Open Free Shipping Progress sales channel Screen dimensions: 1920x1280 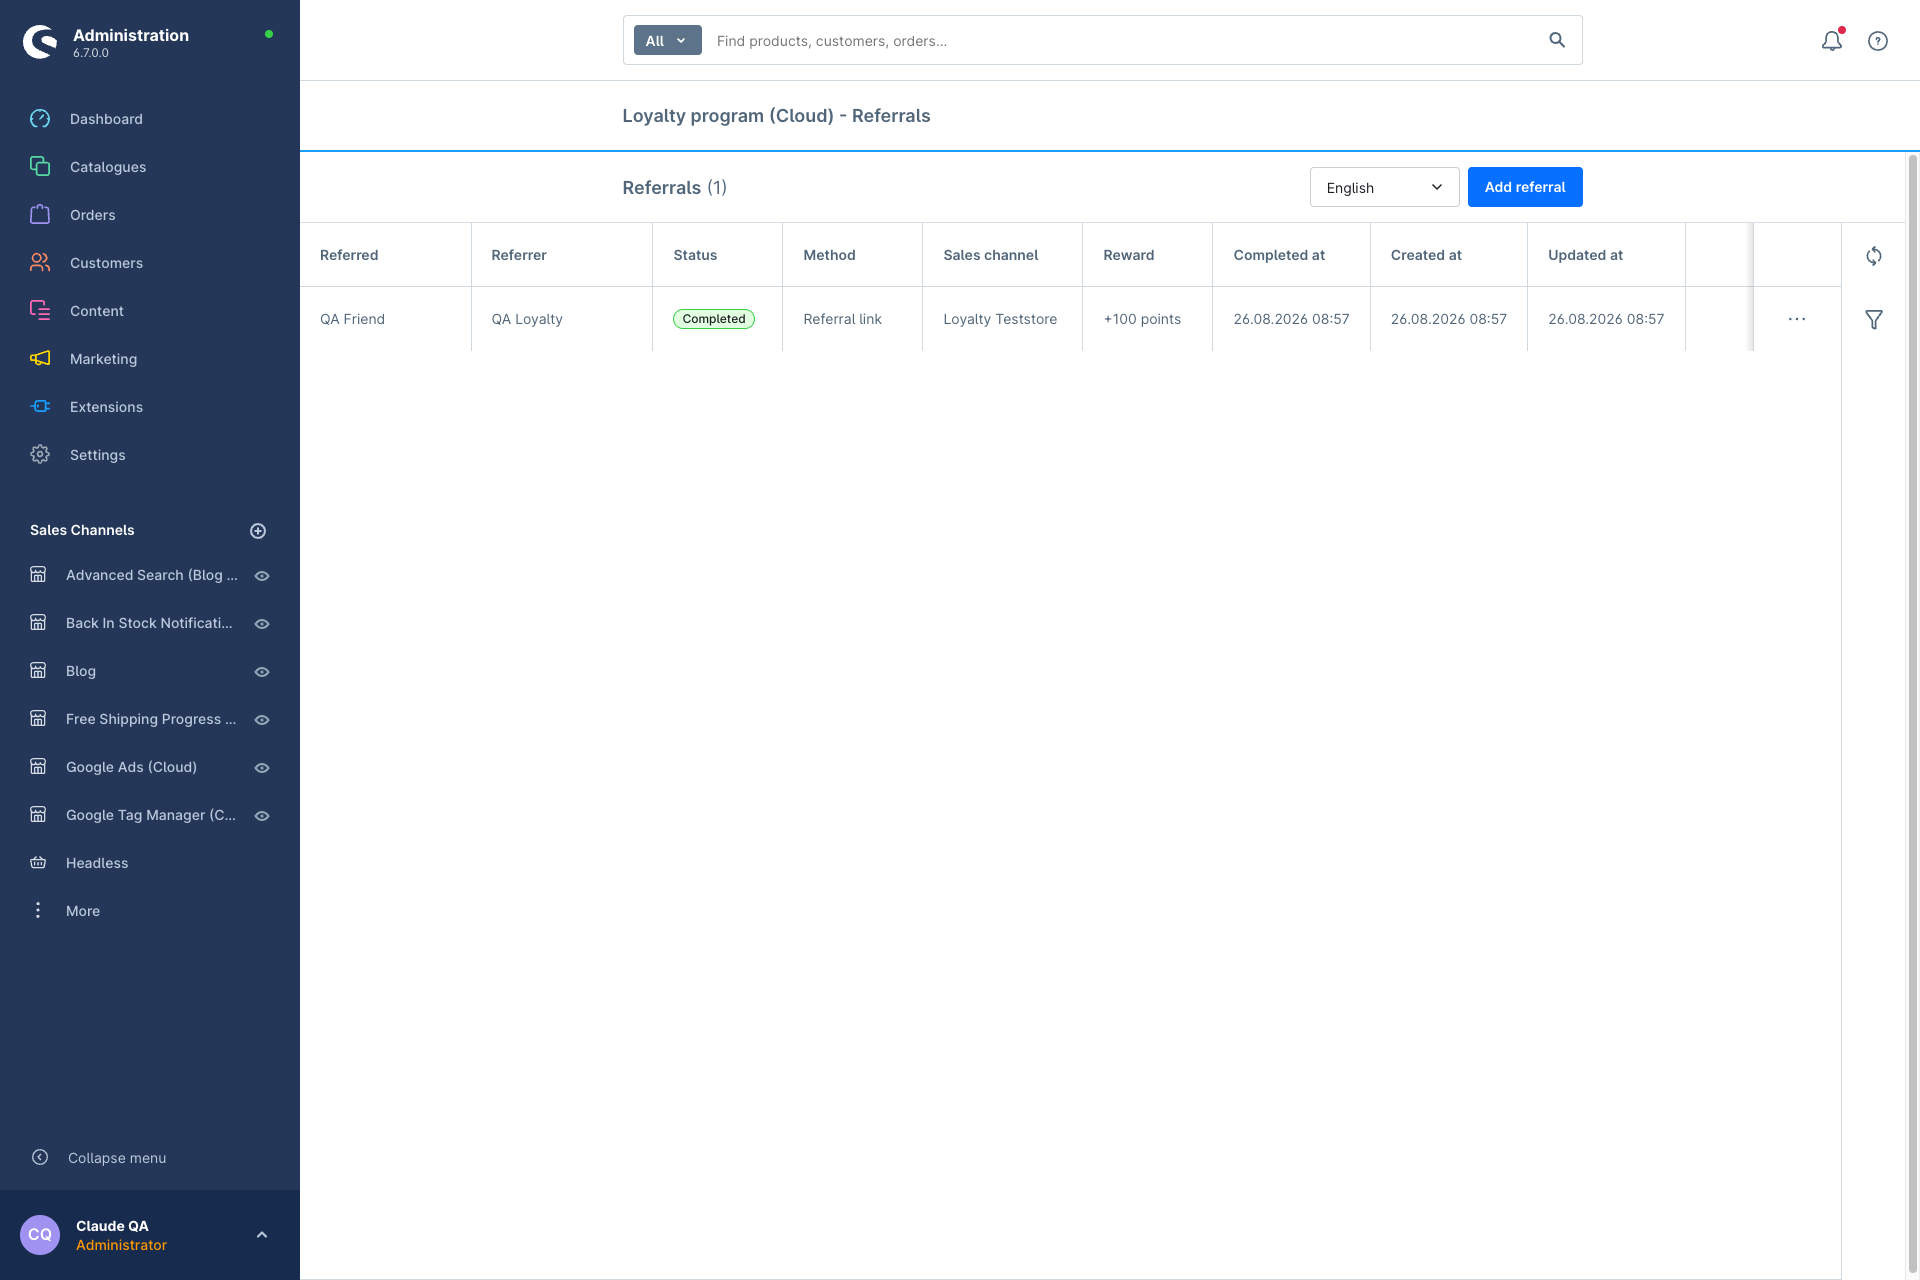point(151,719)
